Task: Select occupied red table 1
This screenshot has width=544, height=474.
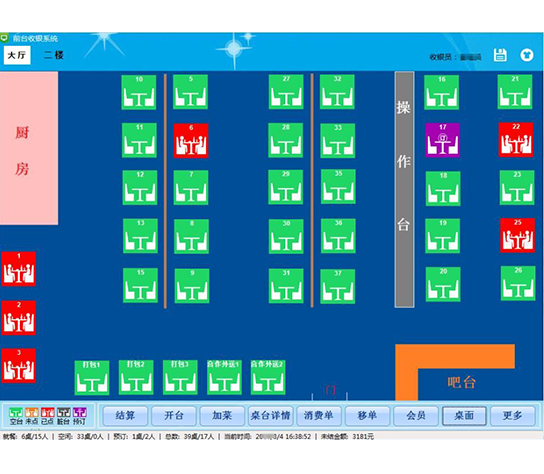Action: coord(18,269)
